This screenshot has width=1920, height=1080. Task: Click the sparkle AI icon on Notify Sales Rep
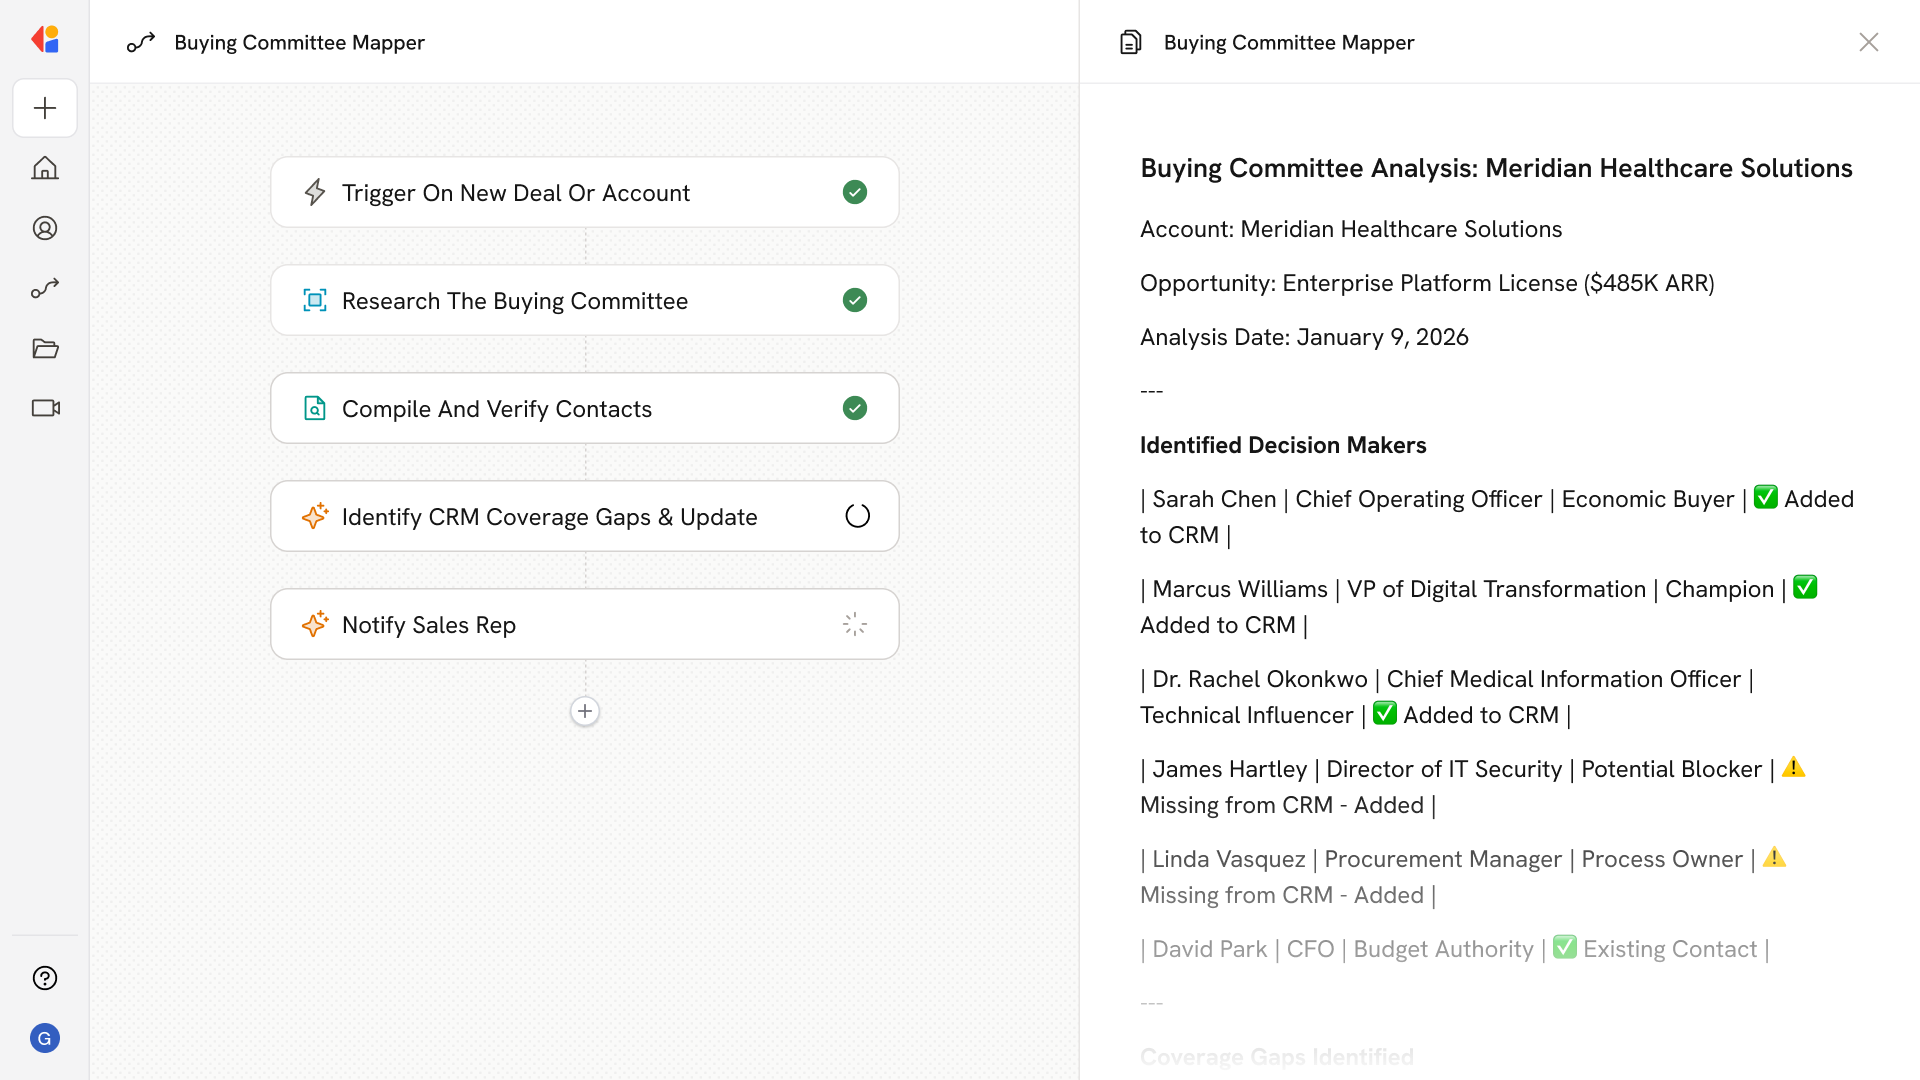pyautogui.click(x=315, y=624)
